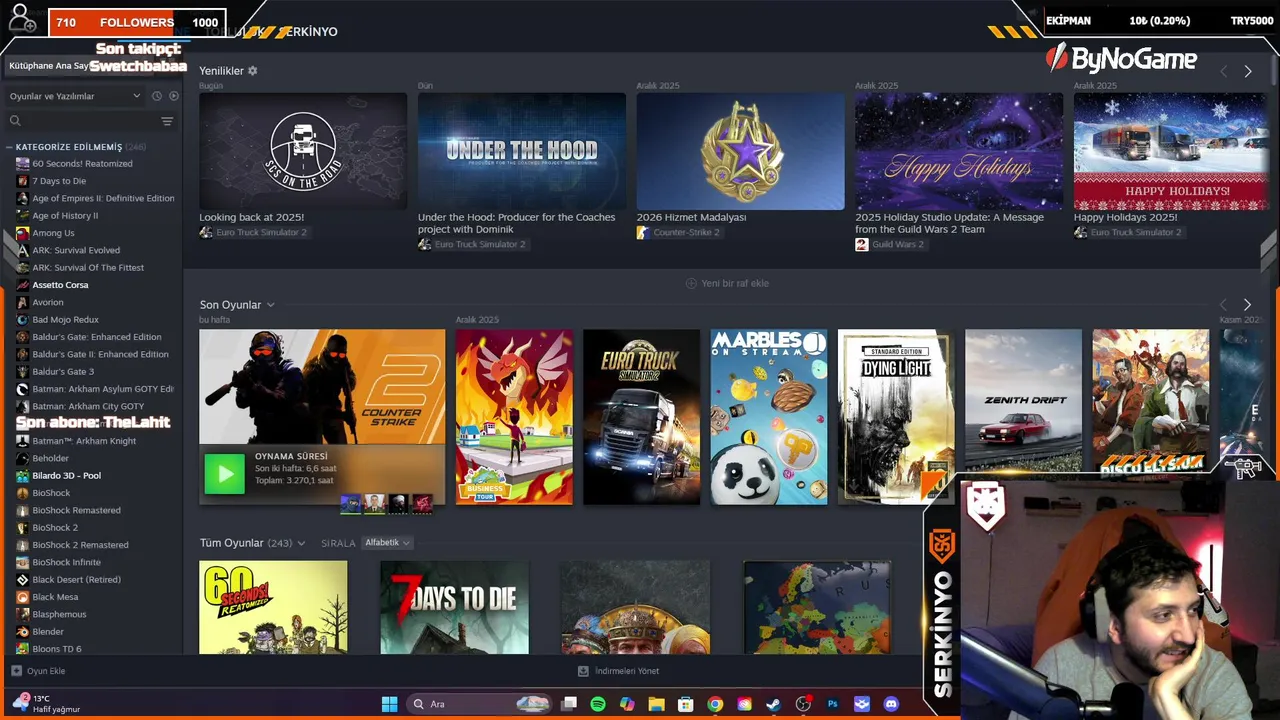The image size is (1280, 720).
Task: Expand the Son Oyunlar shelf menu
Action: point(270,305)
